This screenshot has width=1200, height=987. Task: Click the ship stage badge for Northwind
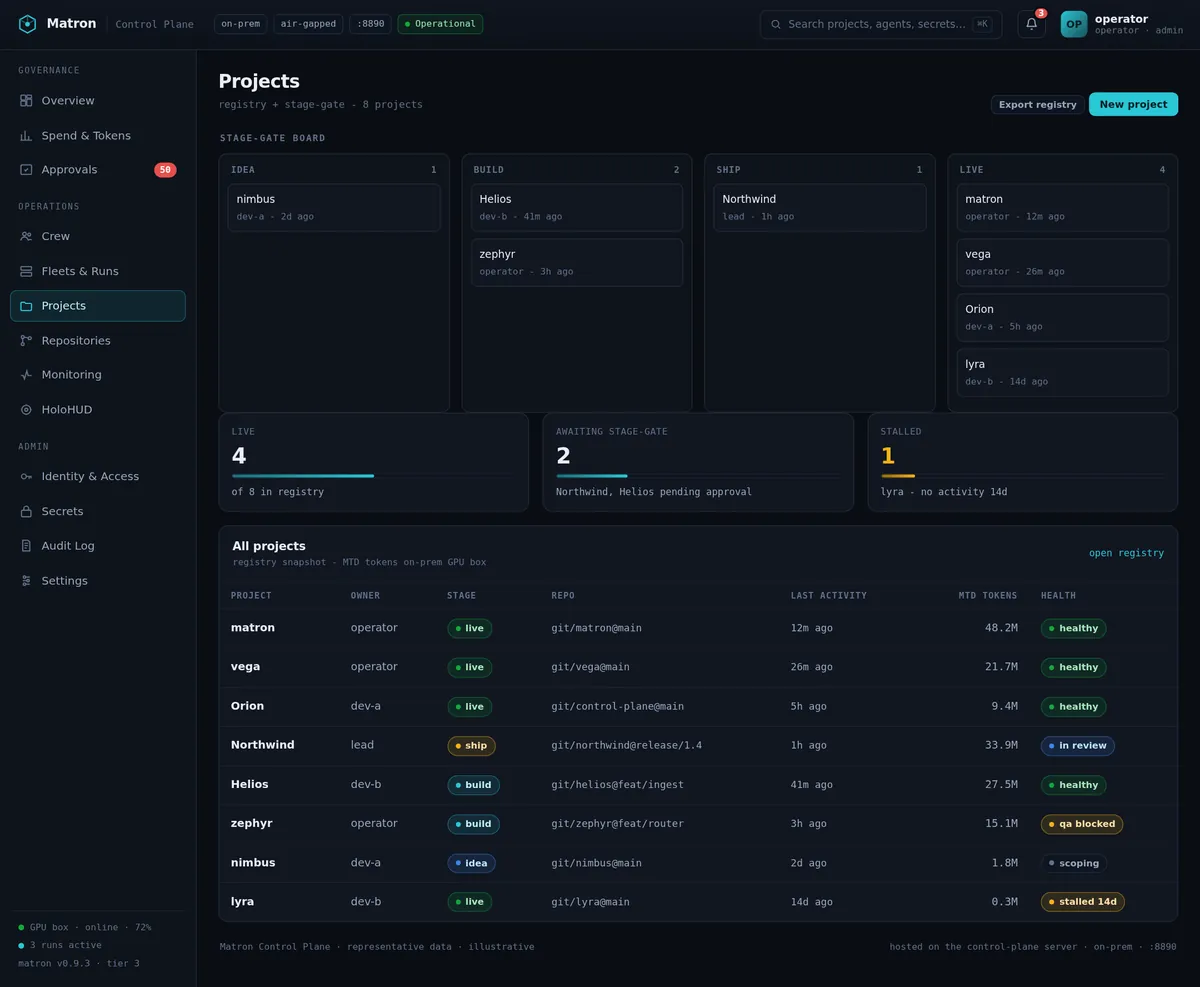pyautogui.click(x=471, y=746)
